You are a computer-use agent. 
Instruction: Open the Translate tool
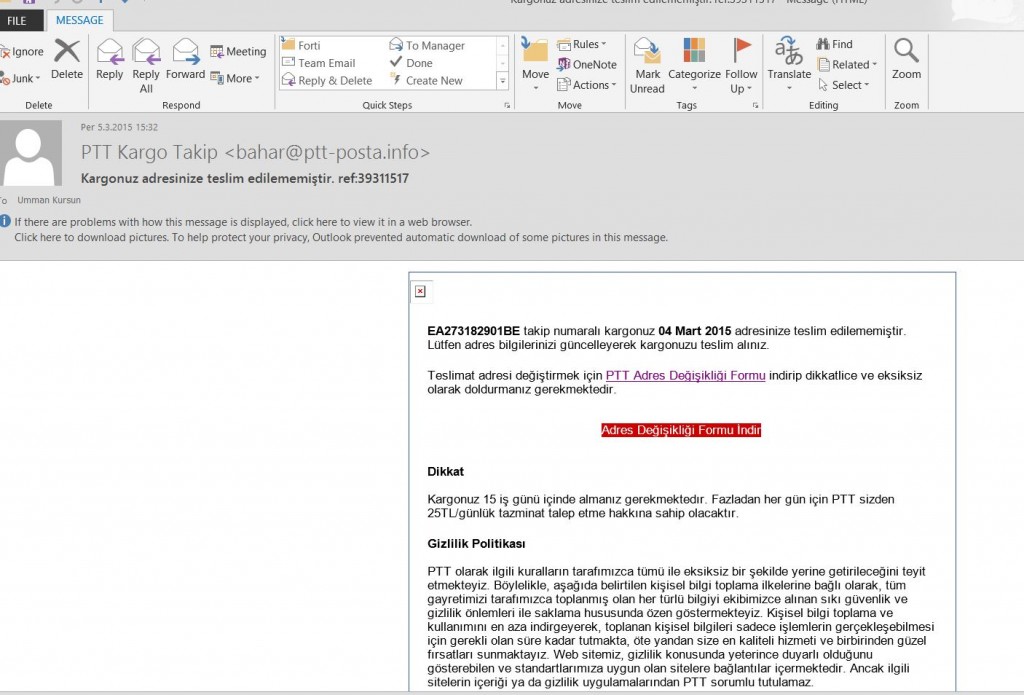(789, 63)
